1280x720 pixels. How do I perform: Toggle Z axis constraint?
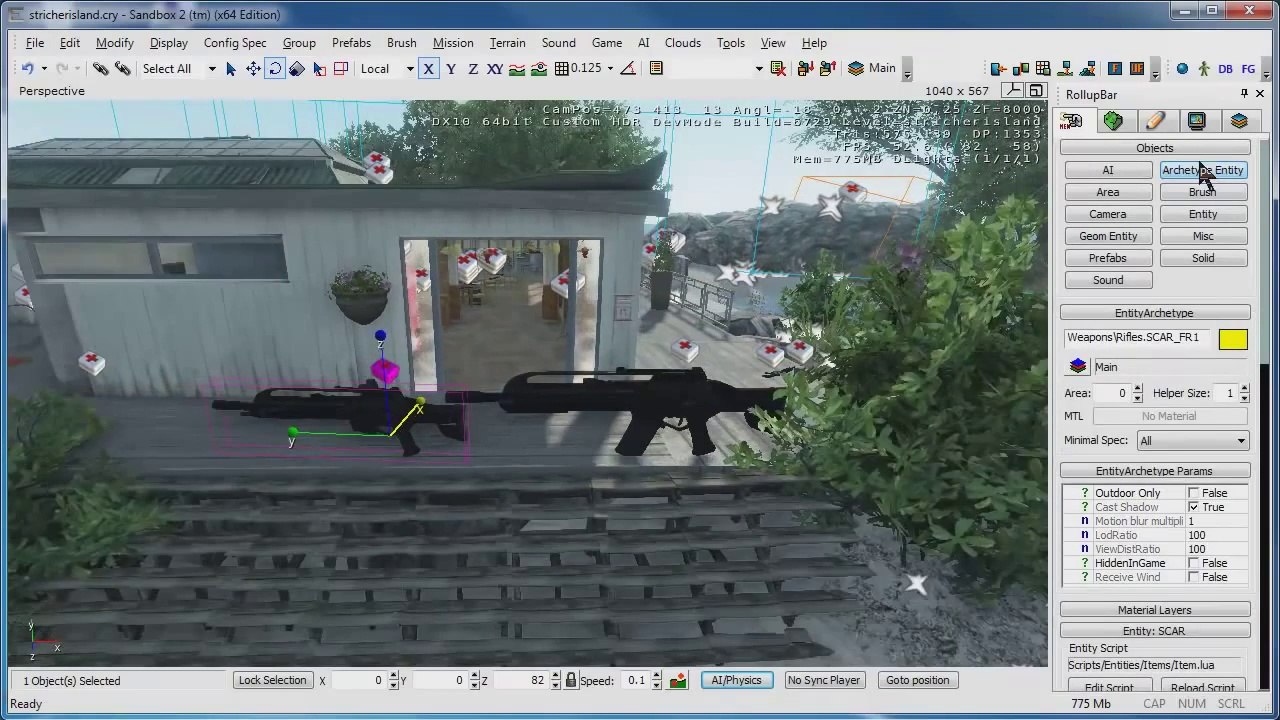[x=472, y=69]
